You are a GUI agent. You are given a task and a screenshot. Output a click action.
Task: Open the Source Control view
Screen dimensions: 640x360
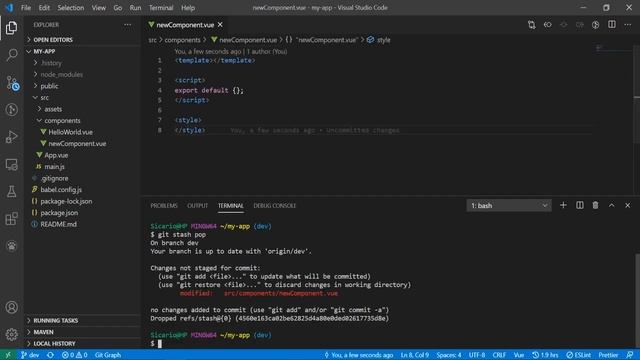tap(11, 82)
